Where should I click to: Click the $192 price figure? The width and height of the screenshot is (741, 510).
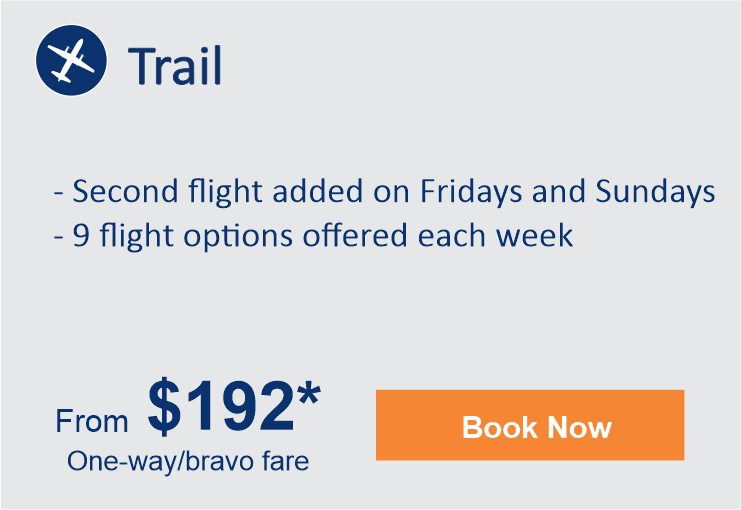point(222,406)
